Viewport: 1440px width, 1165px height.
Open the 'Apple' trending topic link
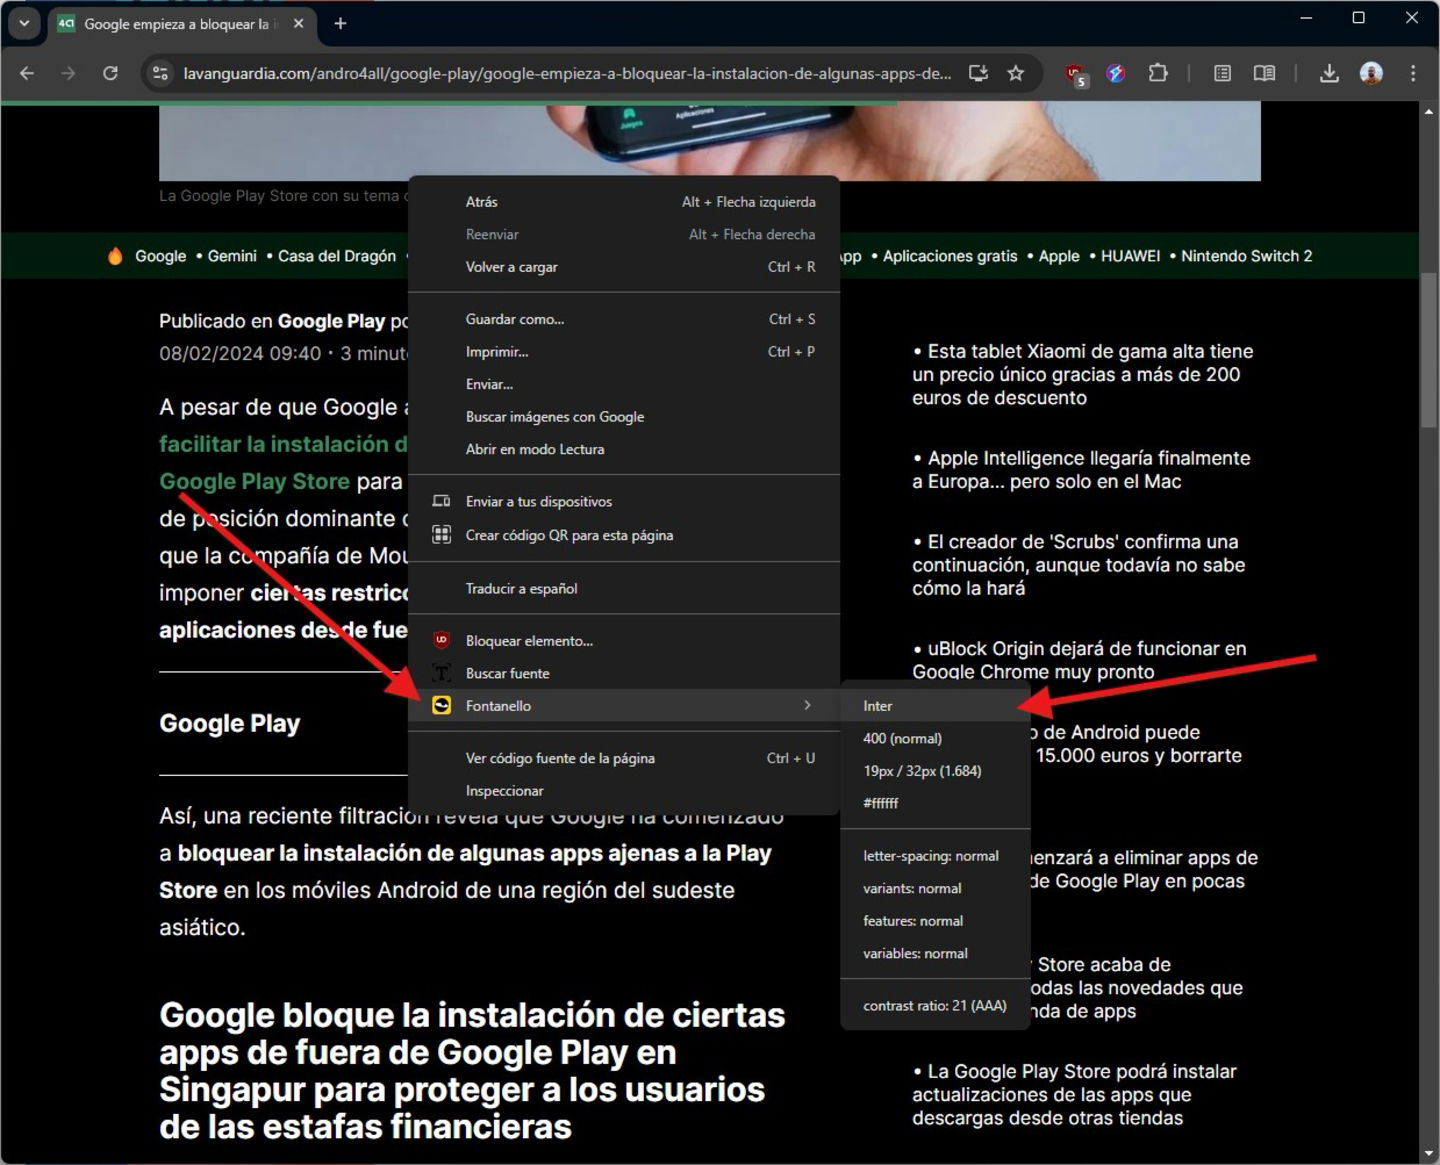coord(1059,256)
